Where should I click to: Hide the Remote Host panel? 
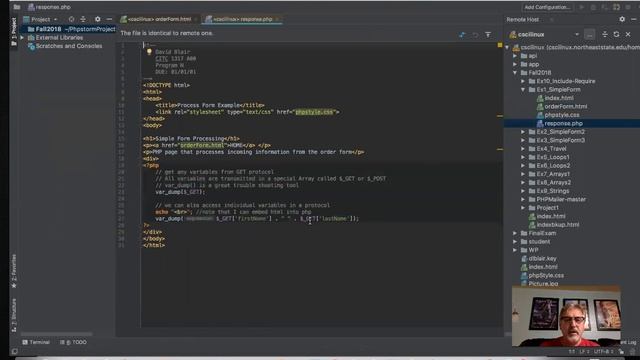point(633,19)
